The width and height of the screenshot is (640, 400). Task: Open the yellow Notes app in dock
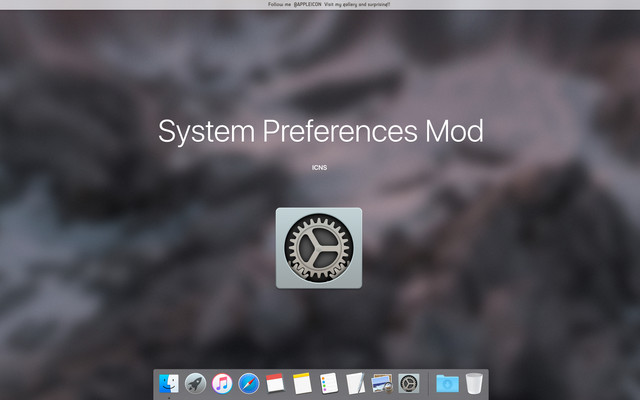(x=302, y=383)
